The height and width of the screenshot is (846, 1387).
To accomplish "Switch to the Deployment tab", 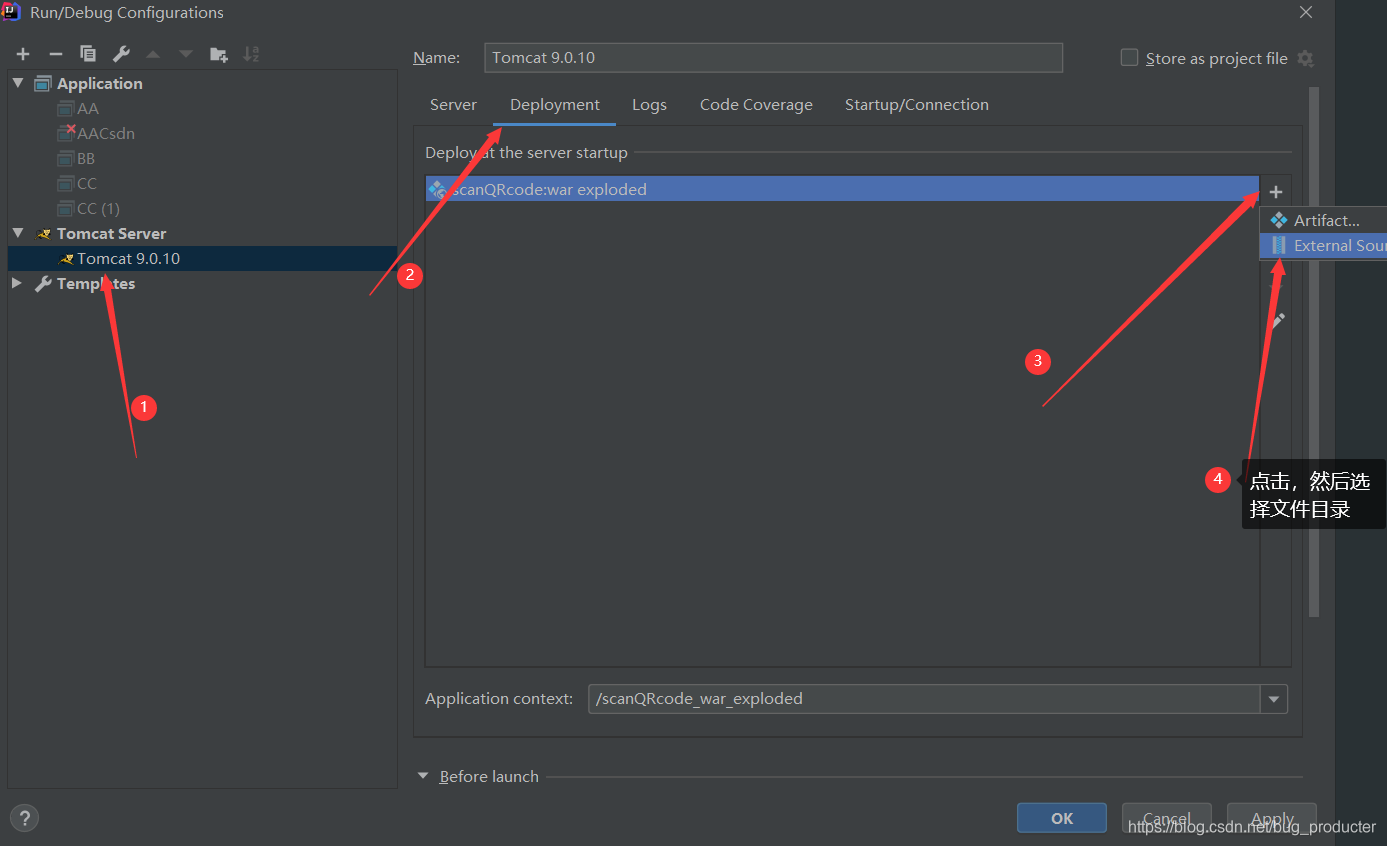I will coord(555,105).
